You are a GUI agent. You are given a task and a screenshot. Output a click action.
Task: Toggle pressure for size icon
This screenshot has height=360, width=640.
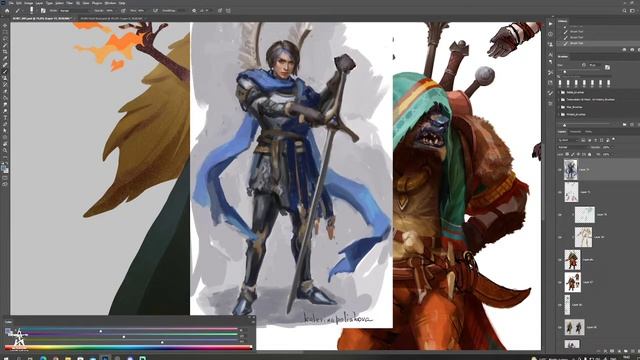[x=220, y=11]
